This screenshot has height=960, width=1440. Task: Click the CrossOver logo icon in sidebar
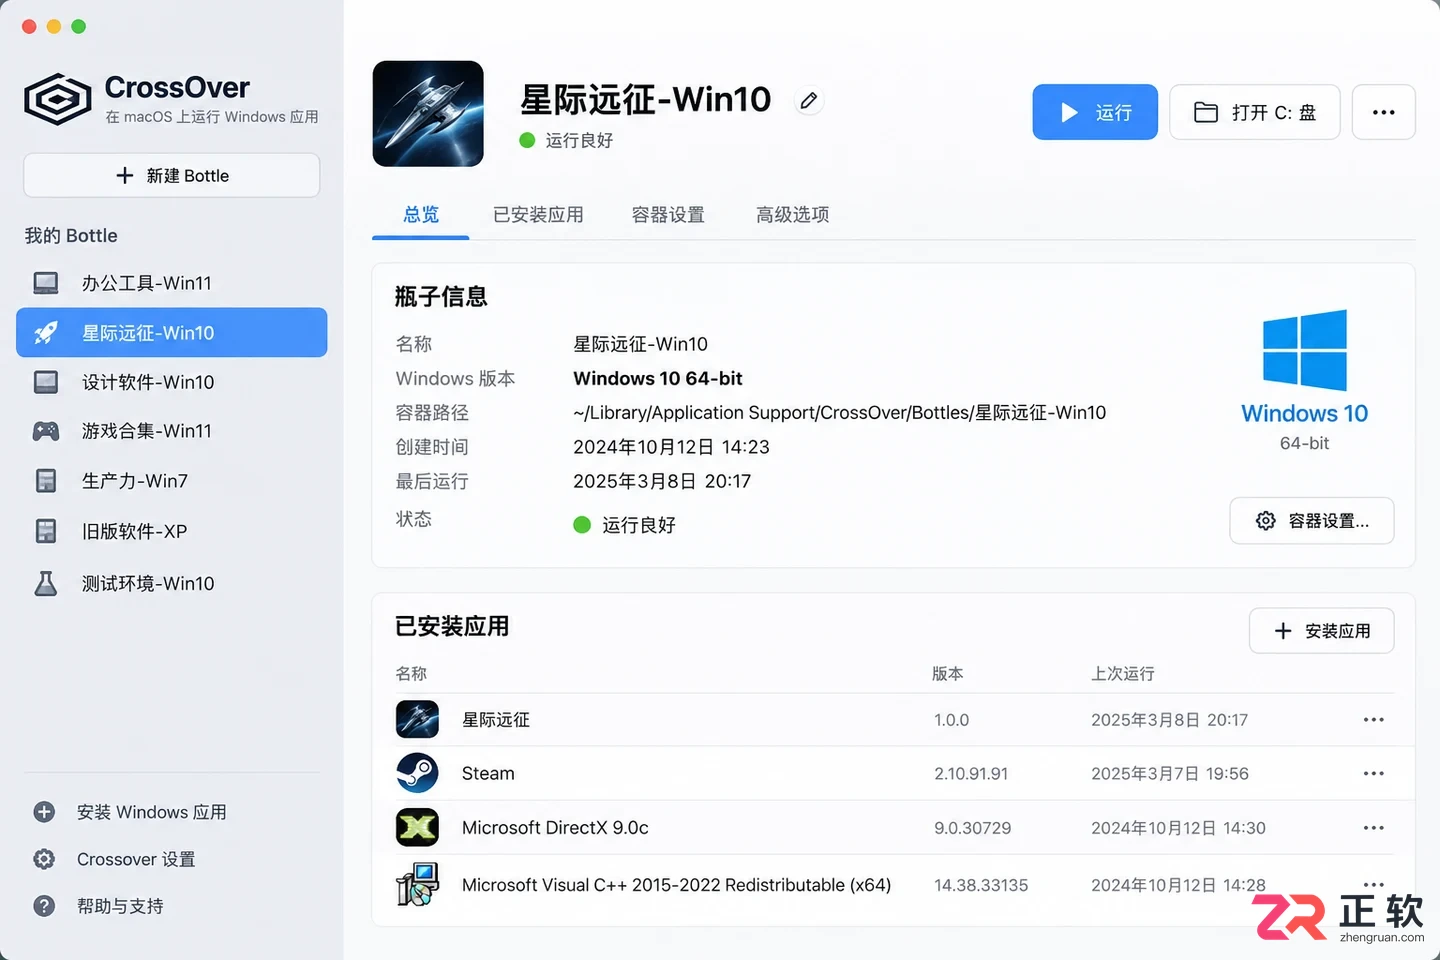pos(58,99)
